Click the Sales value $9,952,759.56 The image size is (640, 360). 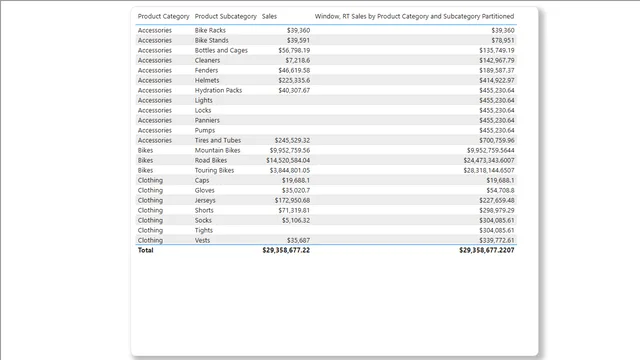click(x=290, y=150)
